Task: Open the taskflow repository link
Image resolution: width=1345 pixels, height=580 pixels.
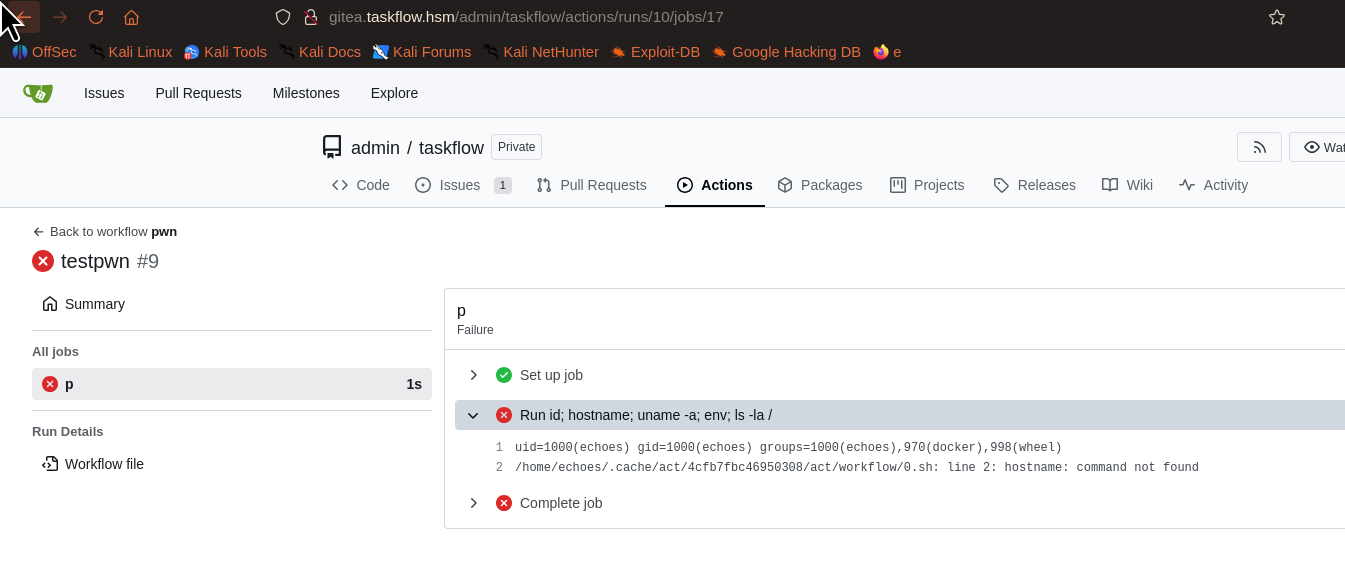Action: [x=451, y=148]
